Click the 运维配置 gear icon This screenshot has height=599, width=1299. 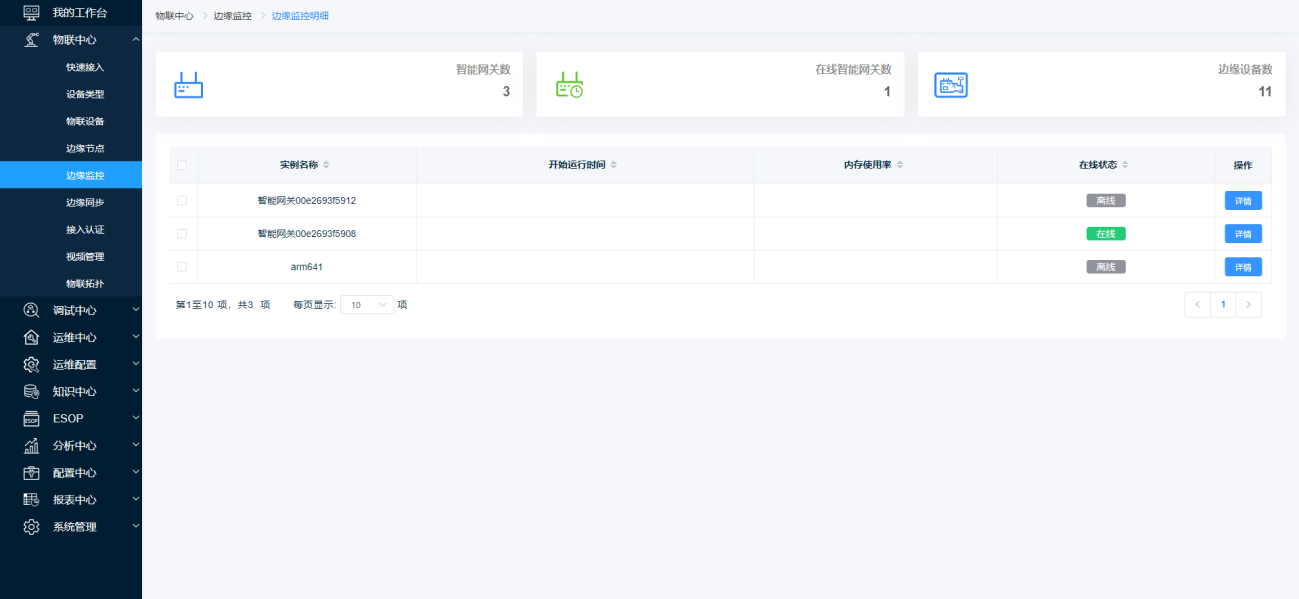(x=31, y=364)
